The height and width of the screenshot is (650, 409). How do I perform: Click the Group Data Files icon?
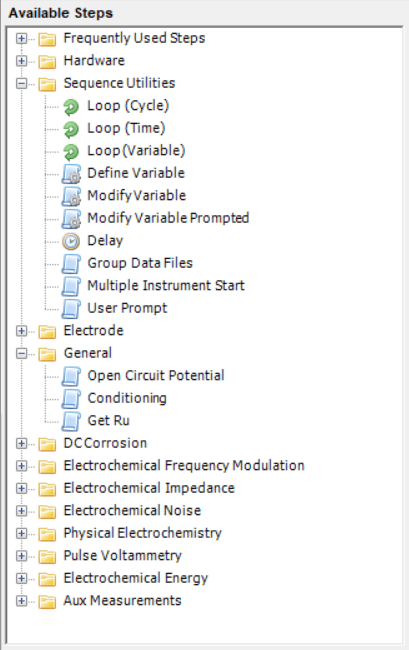[x=71, y=264]
